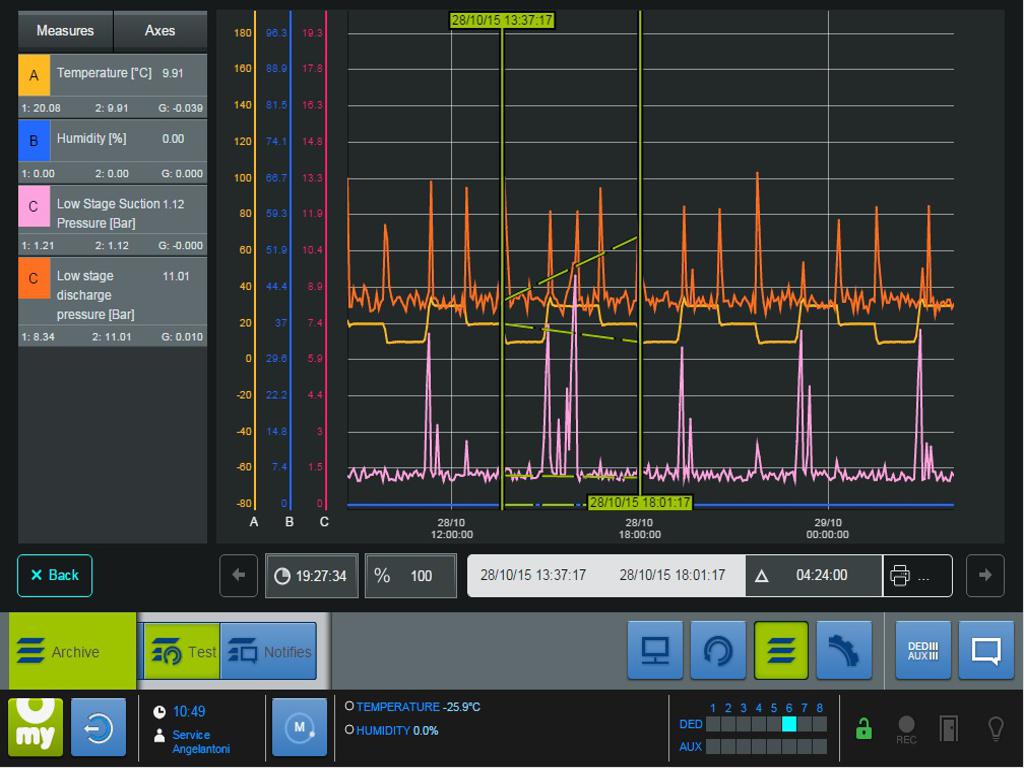Click the green unlocked padlock icon
This screenshot has width=1024, height=768.
864,728
